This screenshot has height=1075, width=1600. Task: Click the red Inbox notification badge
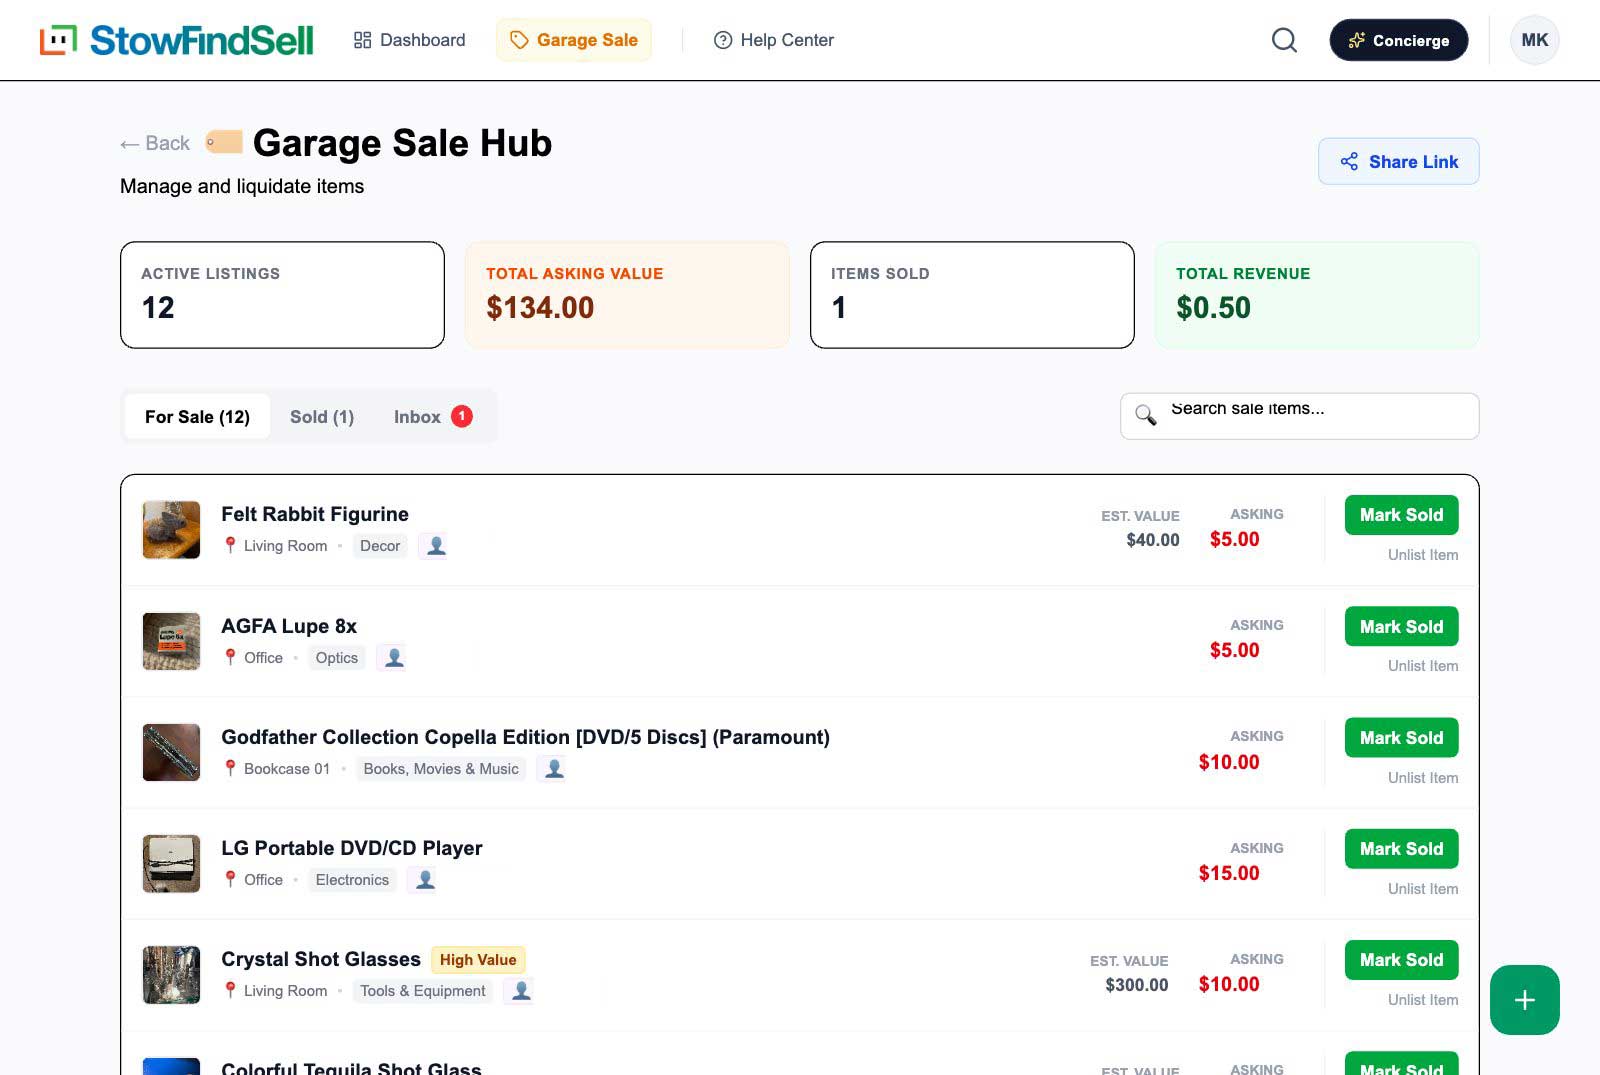click(x=462, y=416)
